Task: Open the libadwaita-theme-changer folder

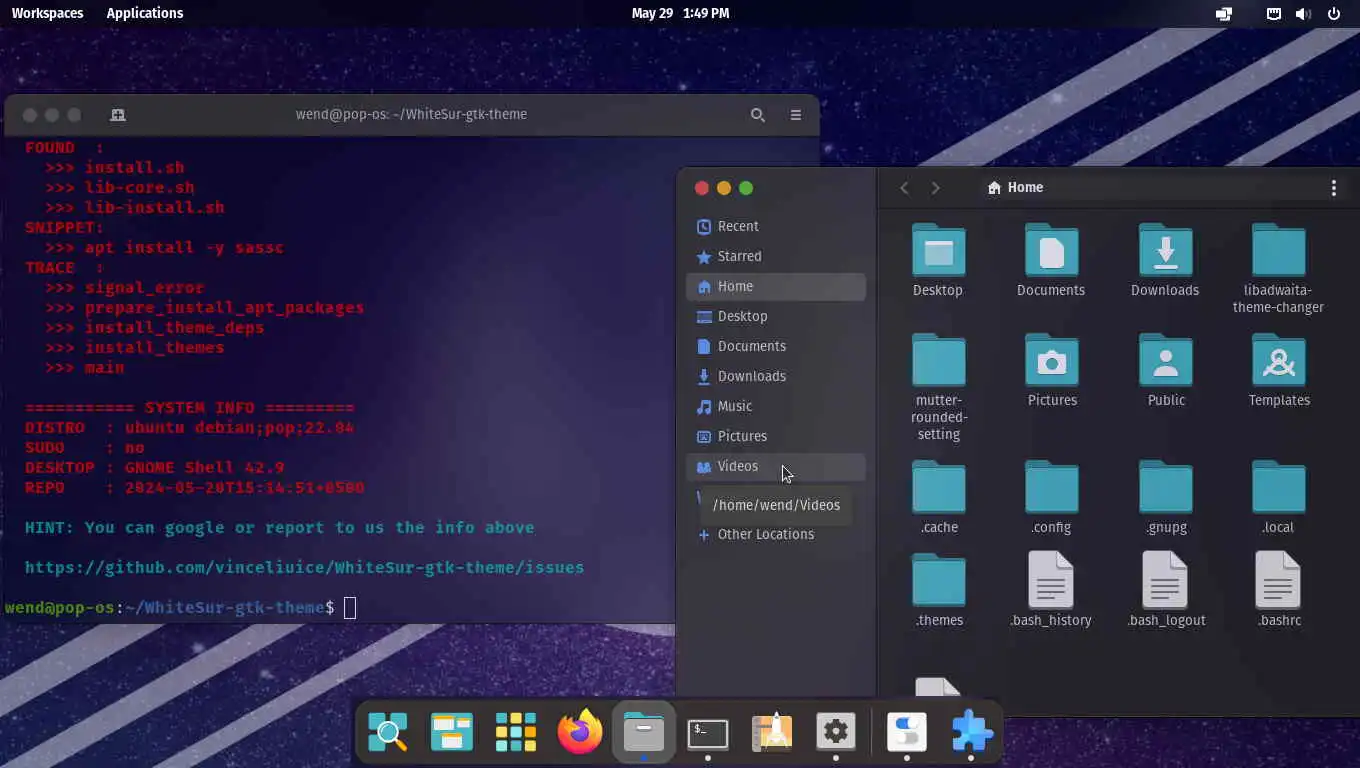Action: pyautogui.click(x=1278, y=268)
